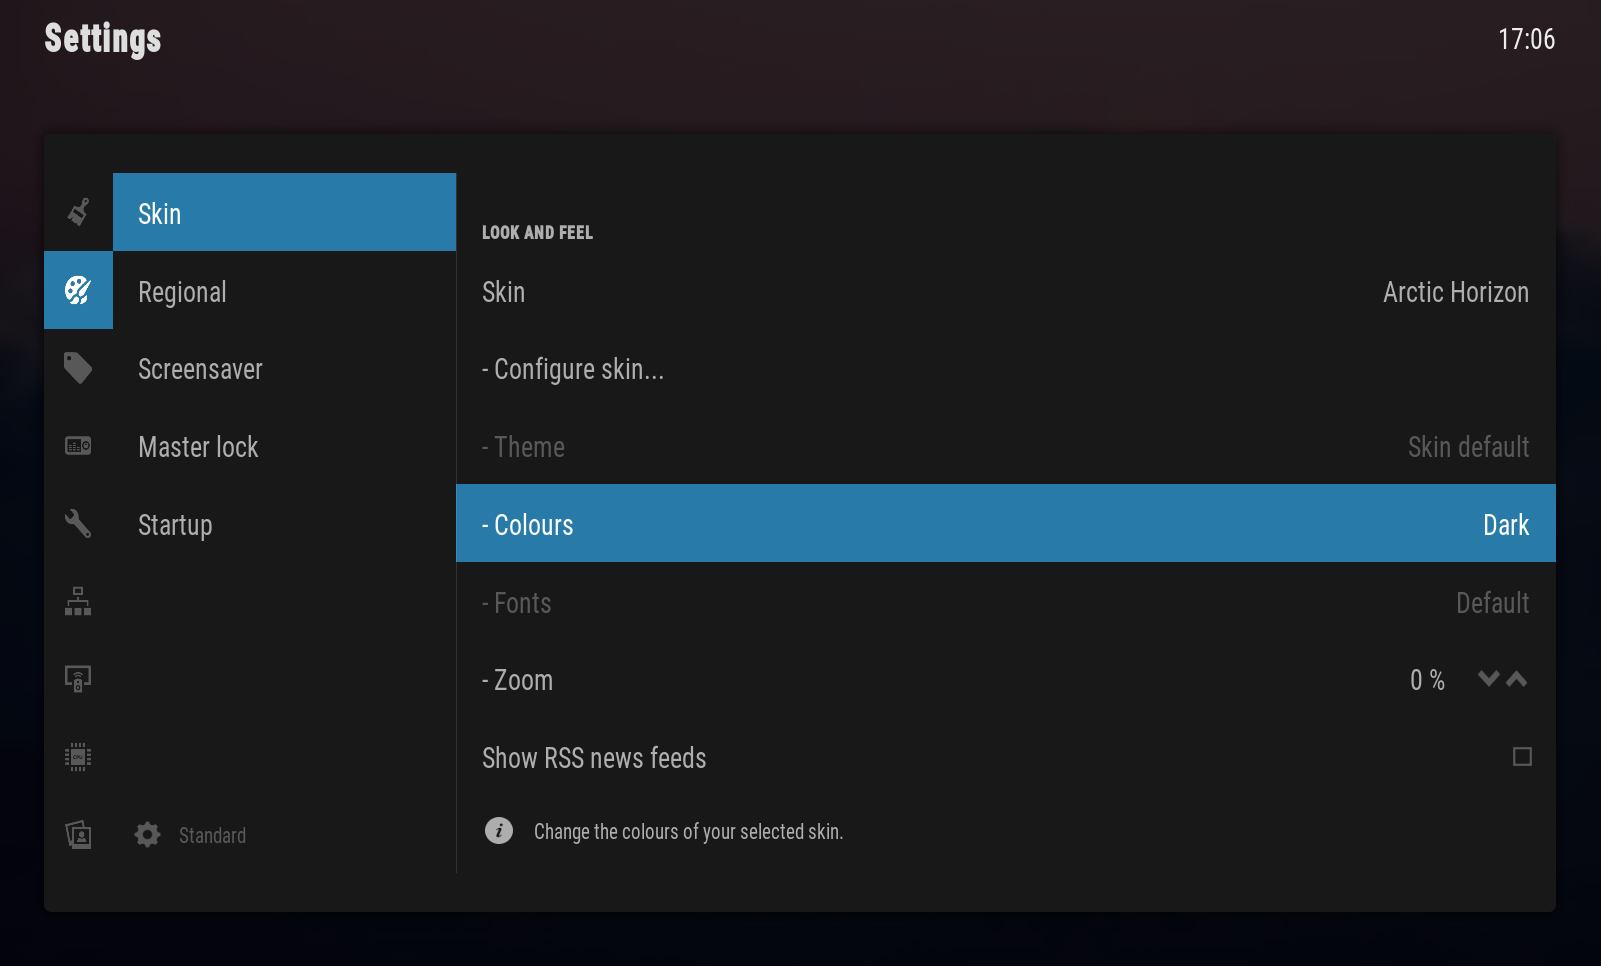Change Fonts from Default

[1006, 602]
